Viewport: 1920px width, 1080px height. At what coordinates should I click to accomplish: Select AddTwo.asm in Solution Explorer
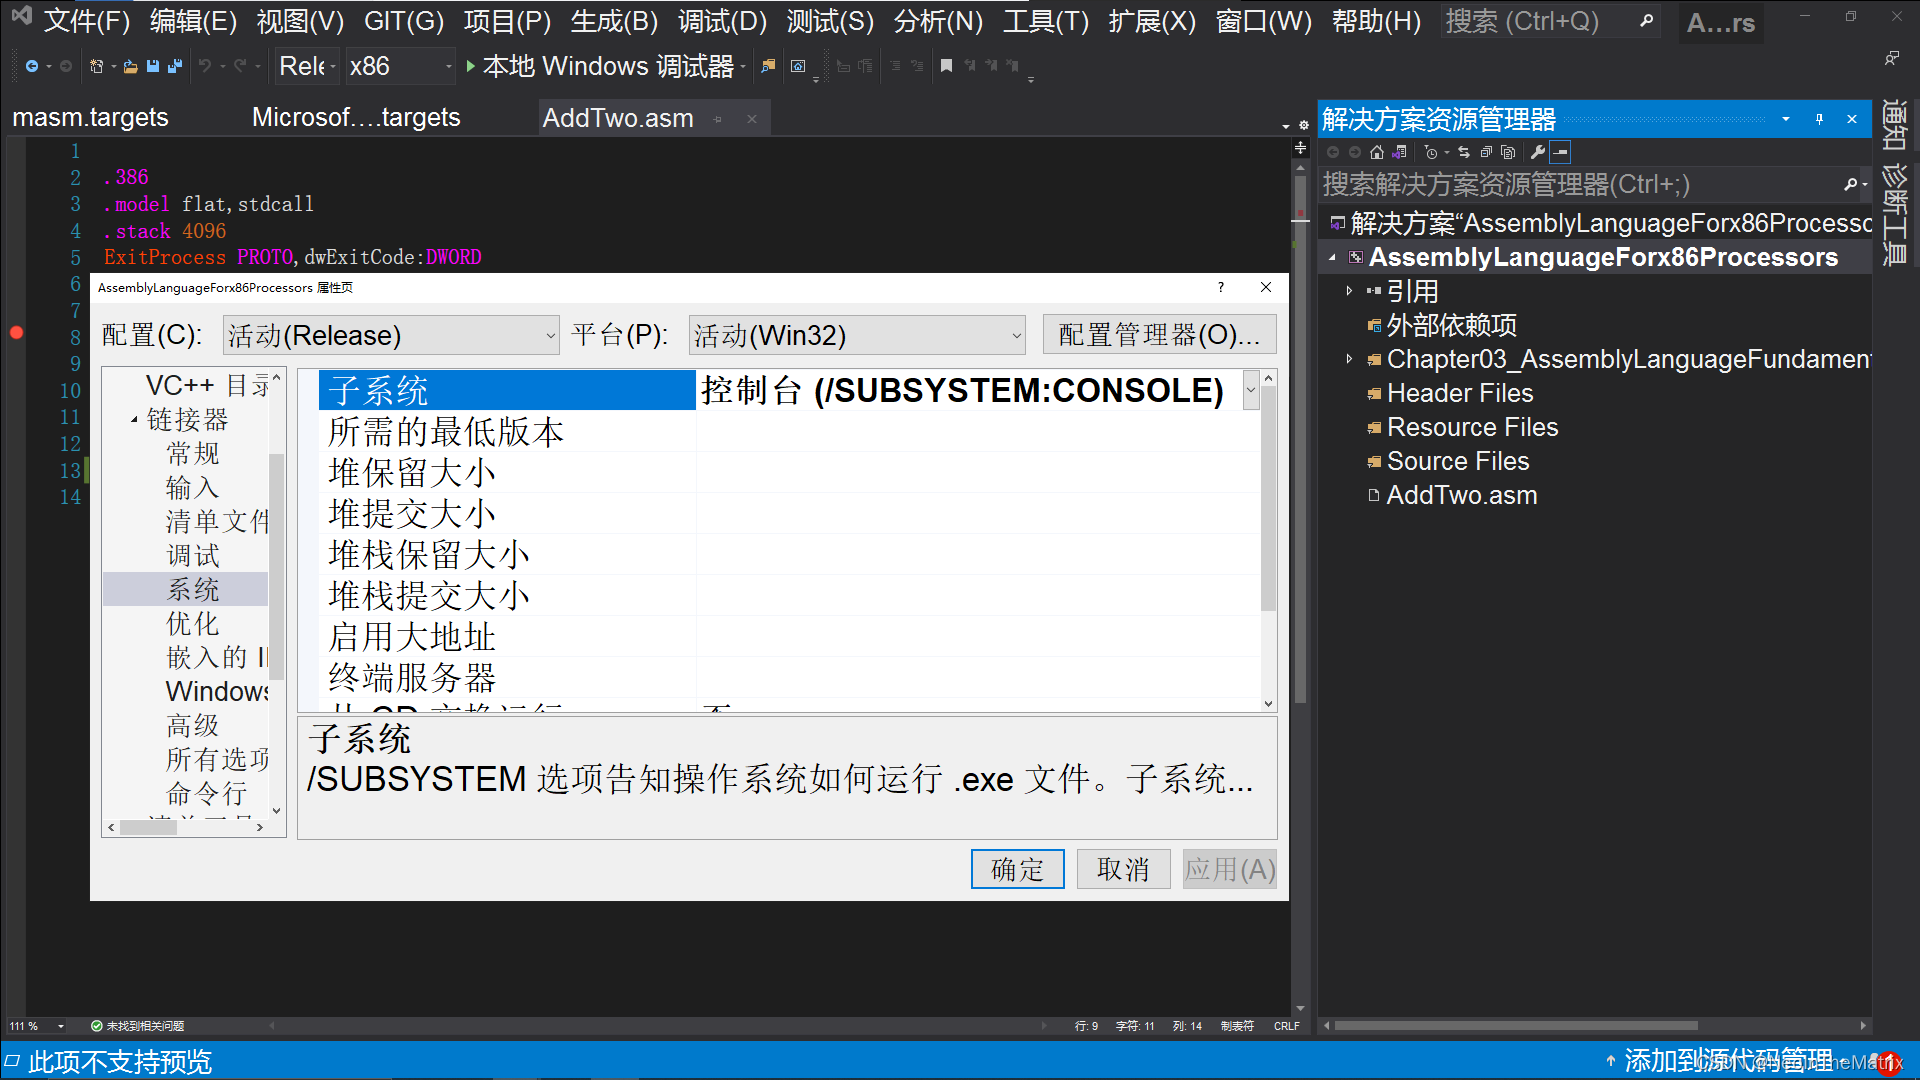(1461, 495)
